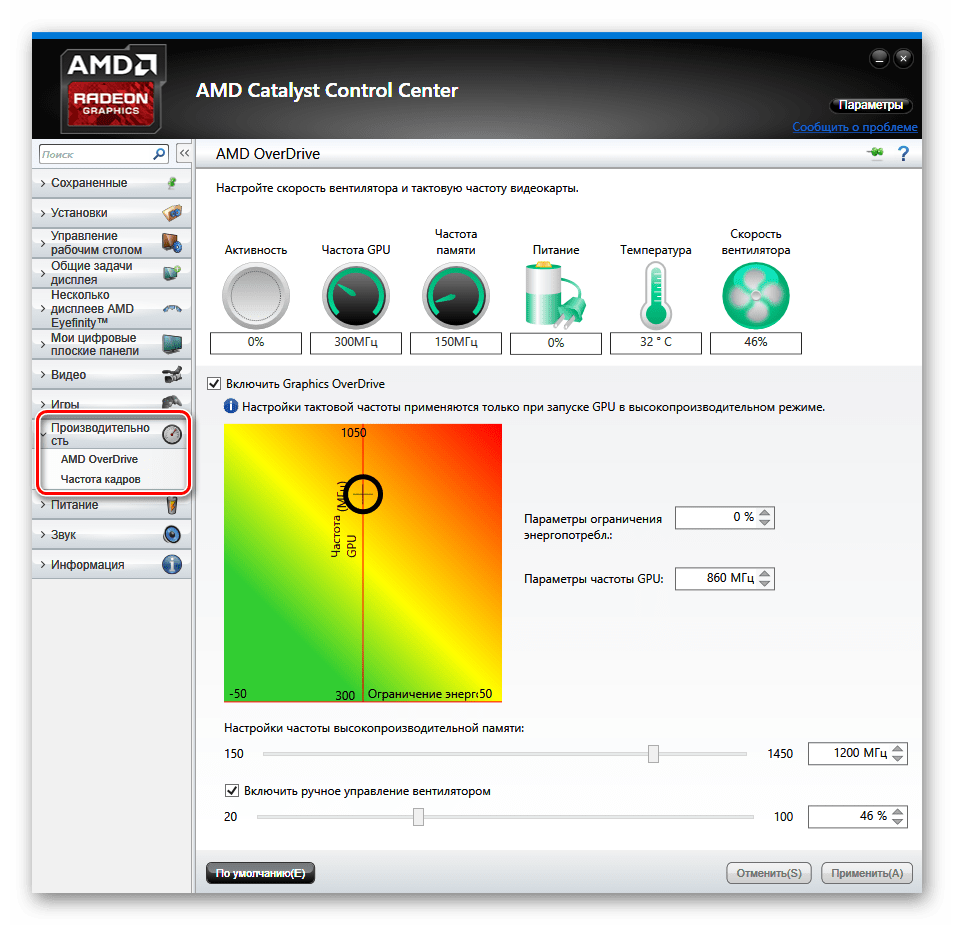Image resolution: width=954 pixels, height=925 pixels.
Task: Click the Питание battery icon in sidebar
Action: pos(172,504)
